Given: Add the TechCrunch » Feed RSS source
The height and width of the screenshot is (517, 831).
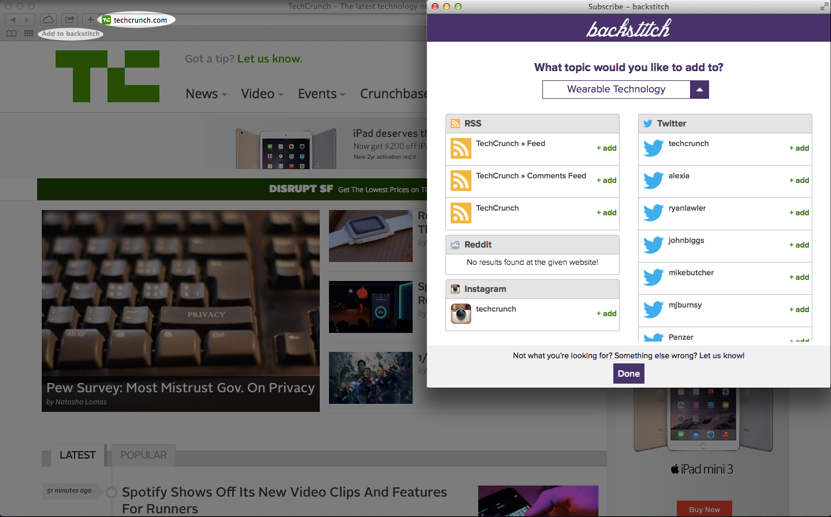Looking at the screenshot, I should tap(606, 148).
